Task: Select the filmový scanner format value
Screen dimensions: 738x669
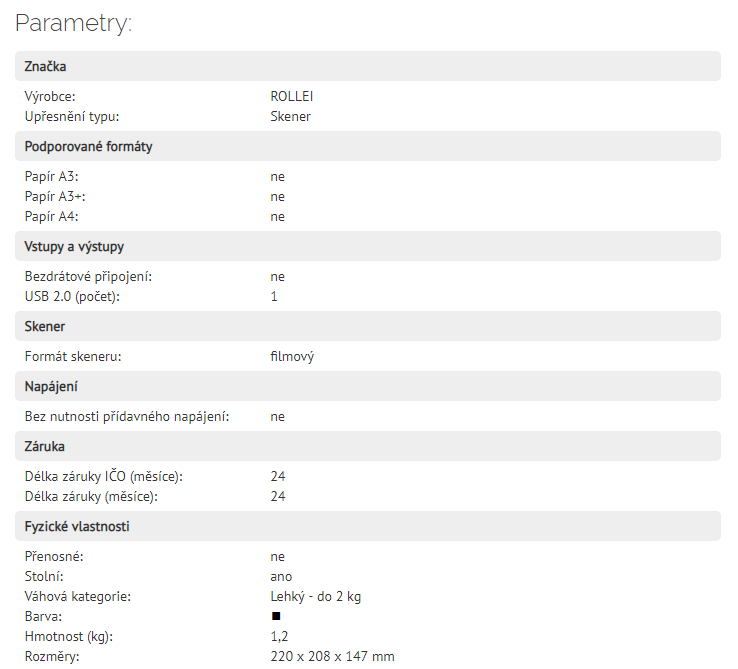Action: pyautogui.click(x=292, y=356)
